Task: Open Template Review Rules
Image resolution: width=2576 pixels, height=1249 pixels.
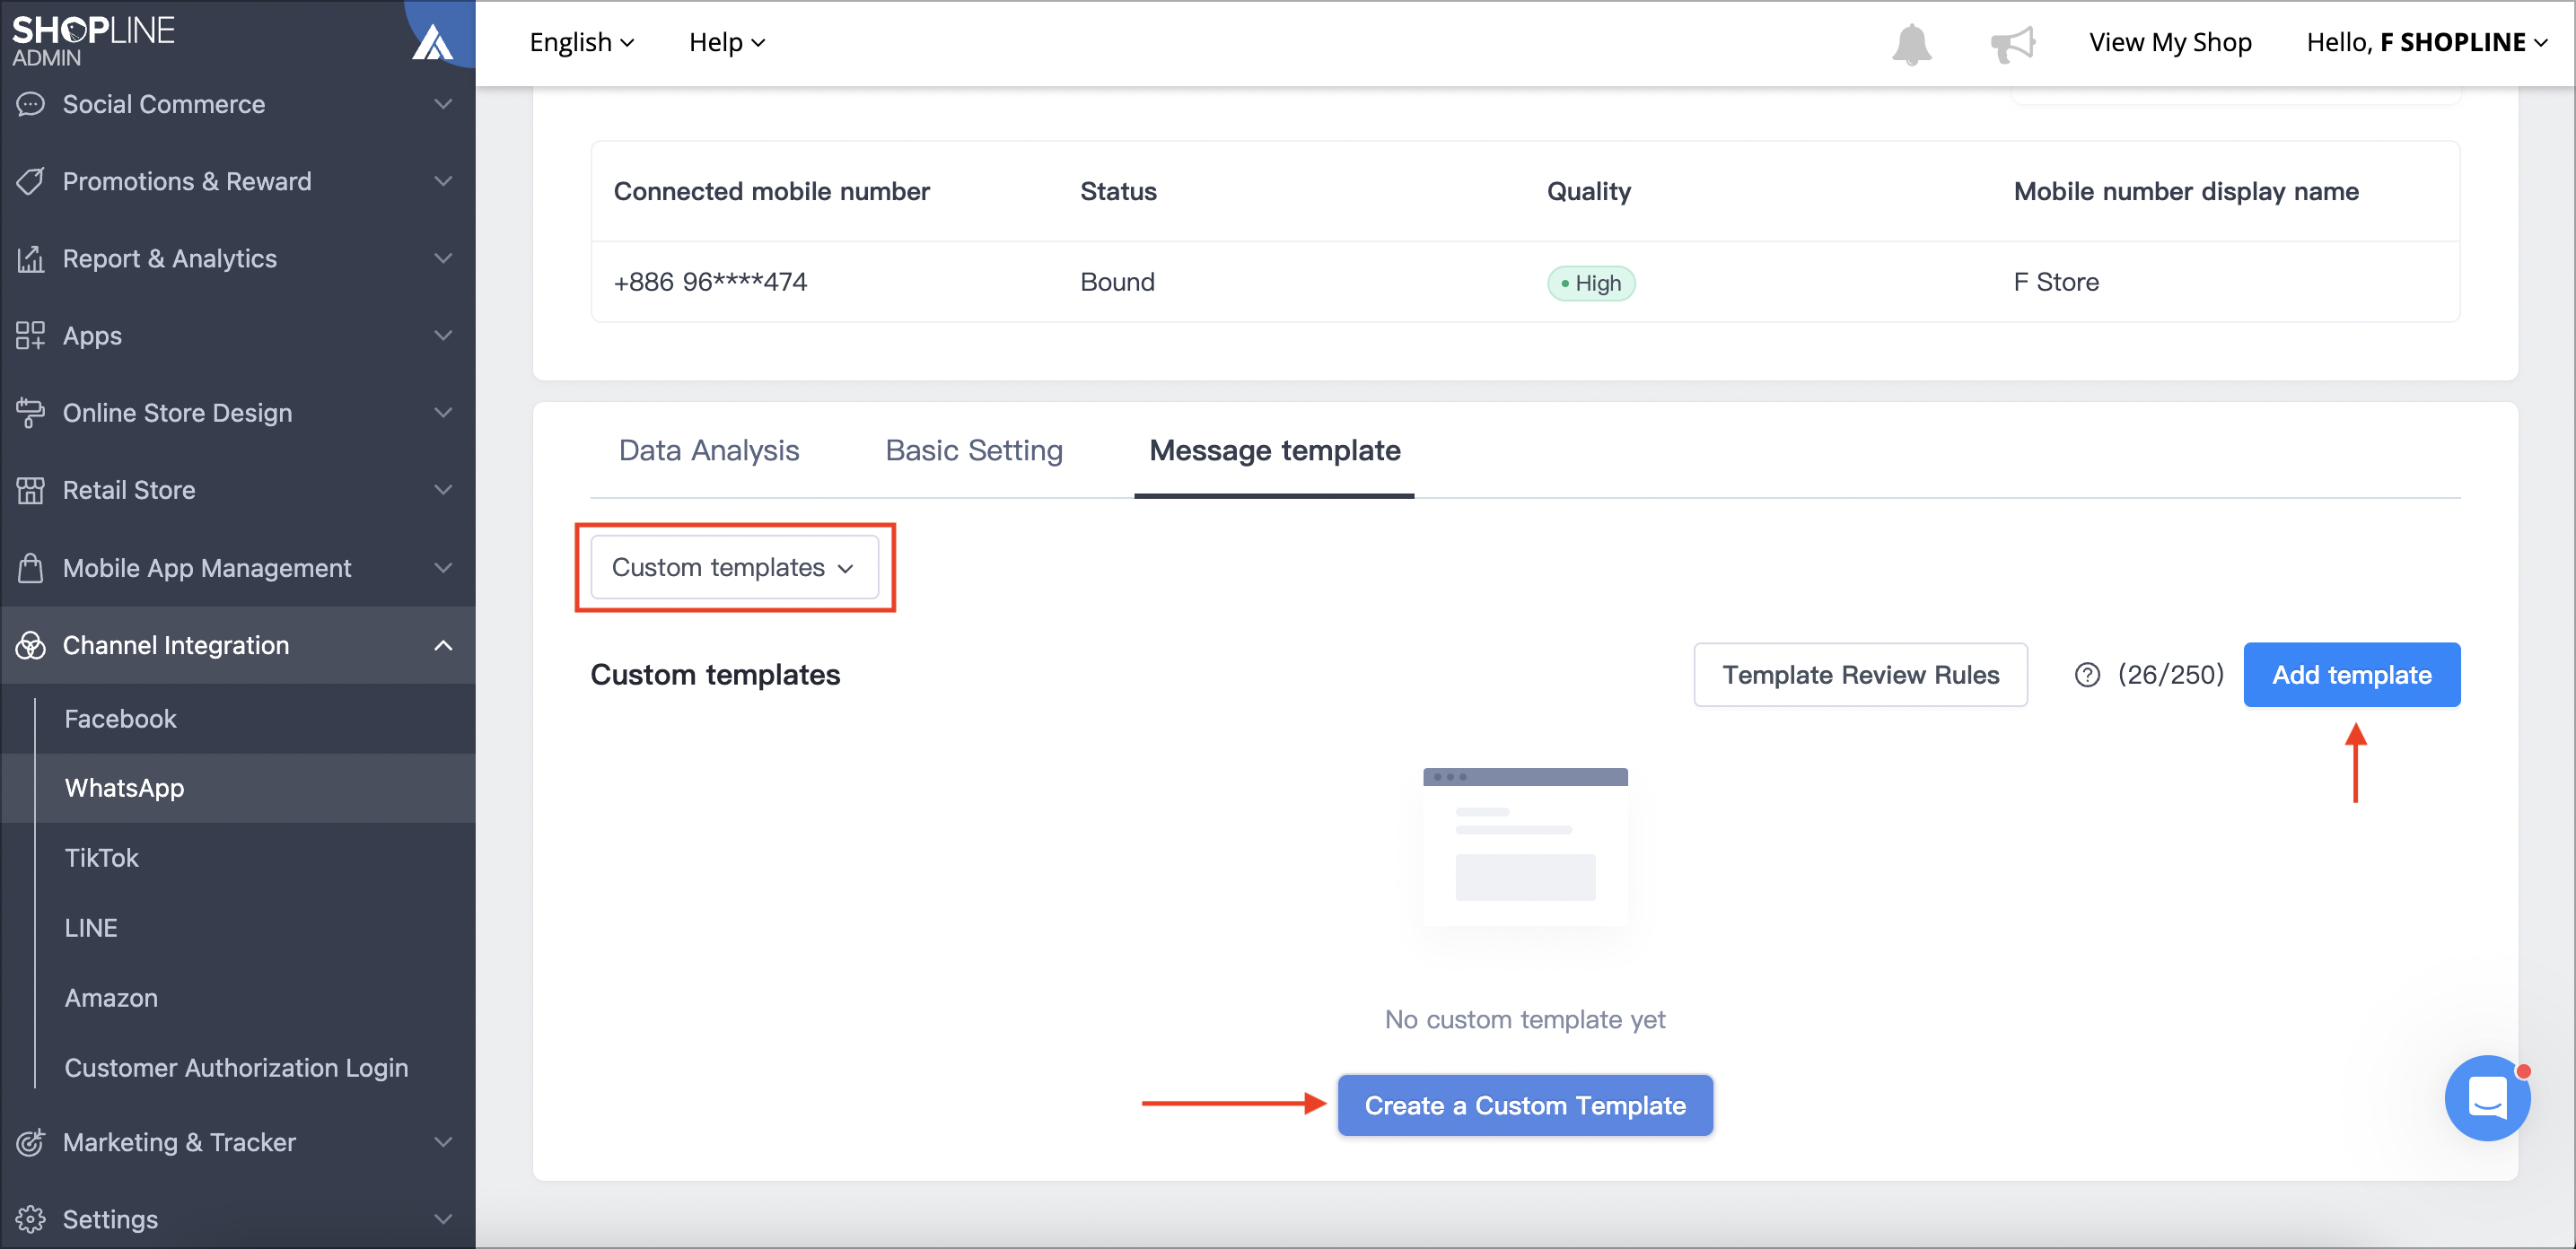Action: pos(1860,675)
